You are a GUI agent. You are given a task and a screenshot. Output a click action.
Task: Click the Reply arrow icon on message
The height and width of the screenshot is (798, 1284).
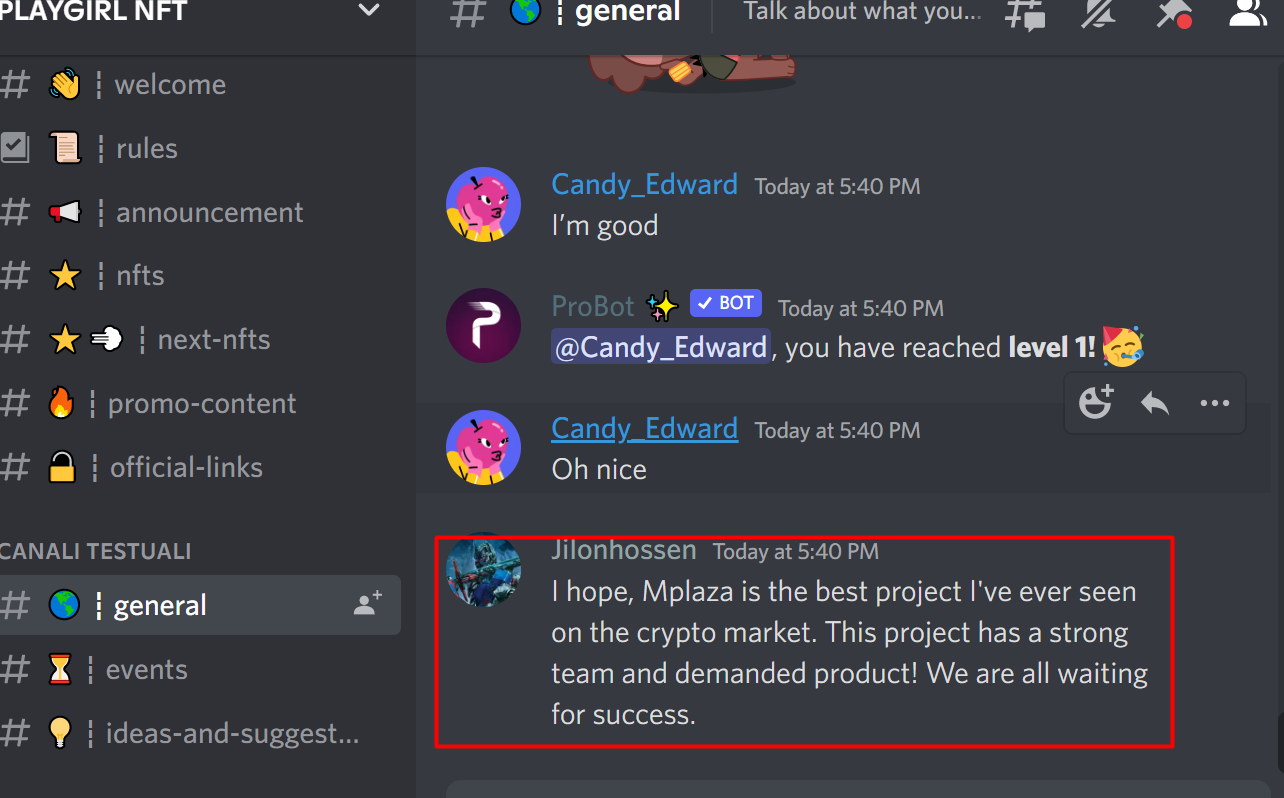[x=1155, y=403]
